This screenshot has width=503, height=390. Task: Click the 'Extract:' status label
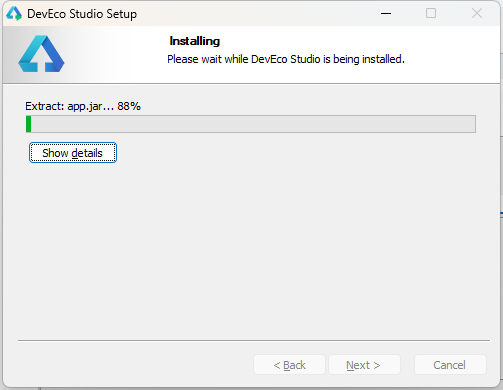tap(45, 106)
